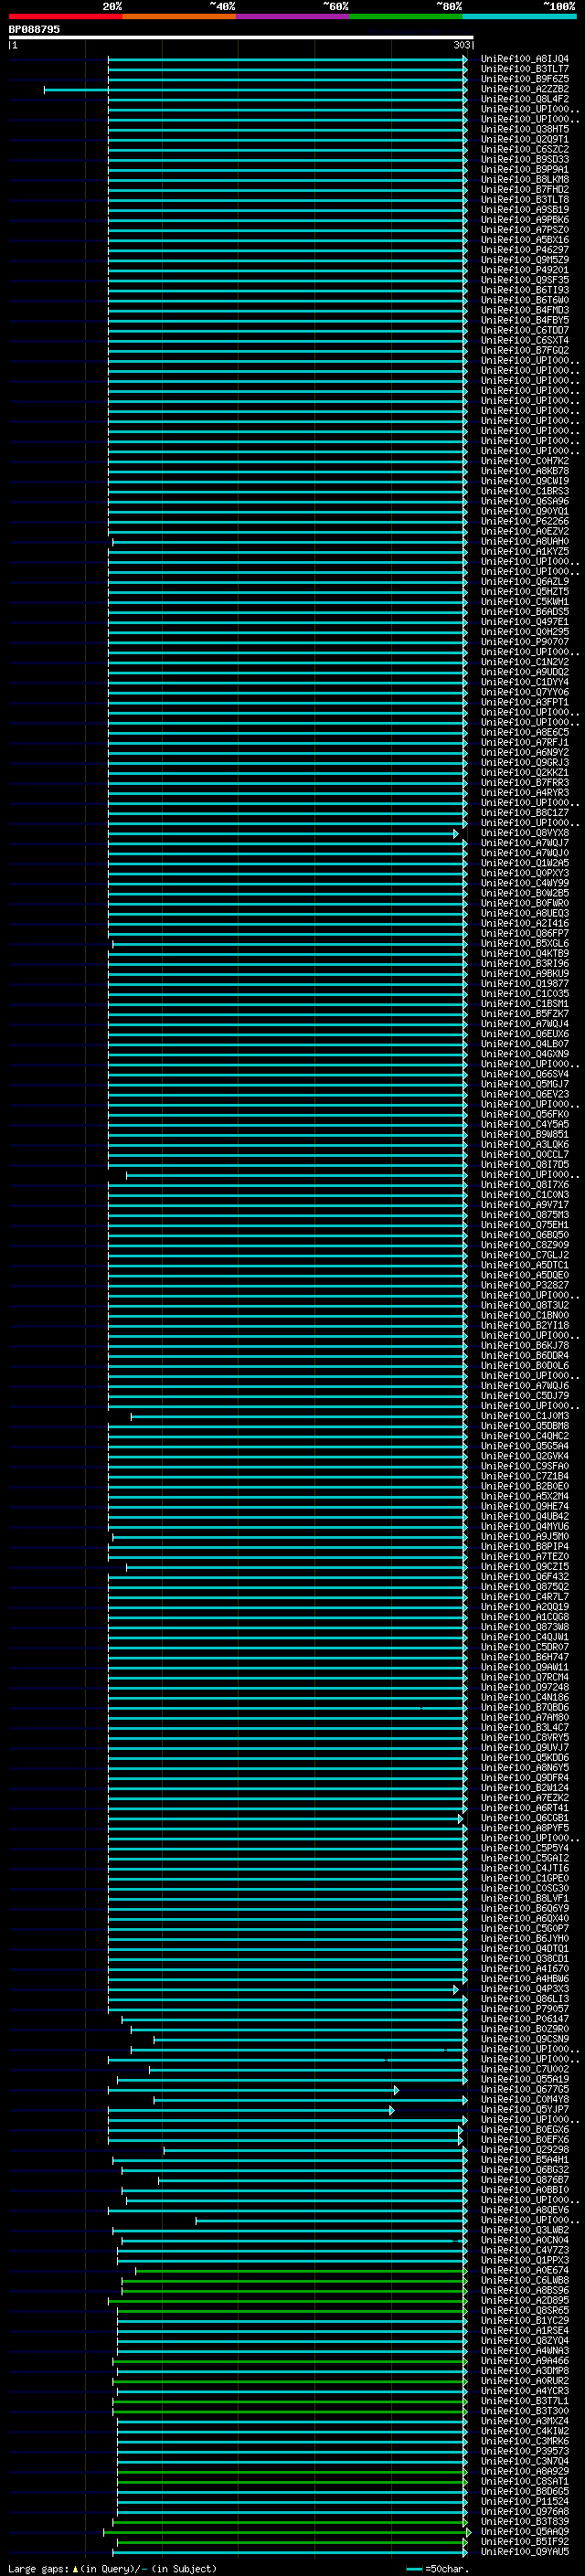
Task: Click the orange ~40% identity legend segment
Action: (x=179, y=16)
